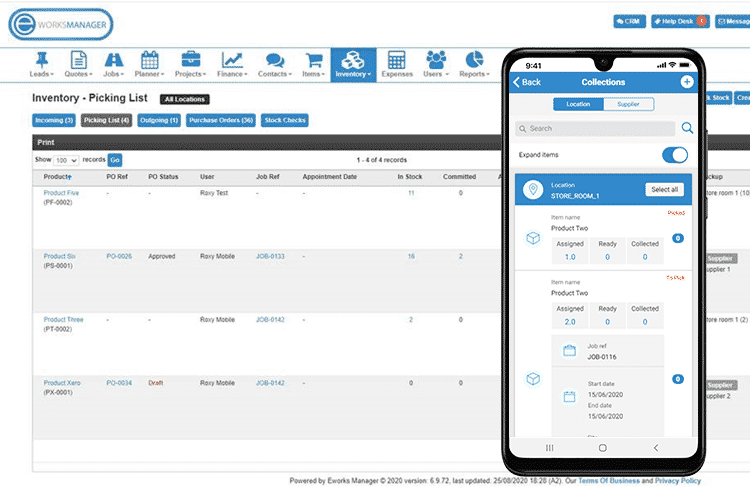Tap the plus icon in Collections header
The height and width of the screenshot is (500, 750).
pyautogui.click(x=687, y=82)
